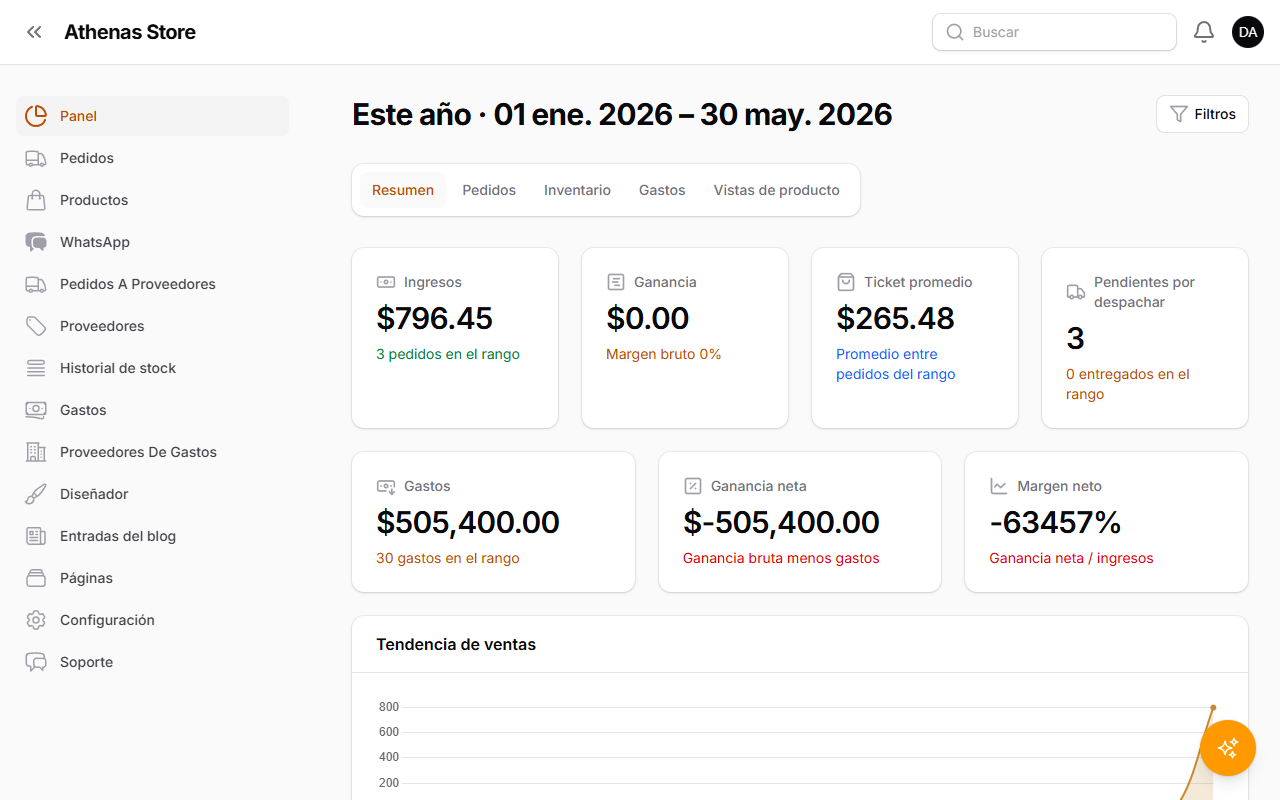Open WhatsApp in the sidebar
Screen dimensions: 1280x800
click(152, 242)
